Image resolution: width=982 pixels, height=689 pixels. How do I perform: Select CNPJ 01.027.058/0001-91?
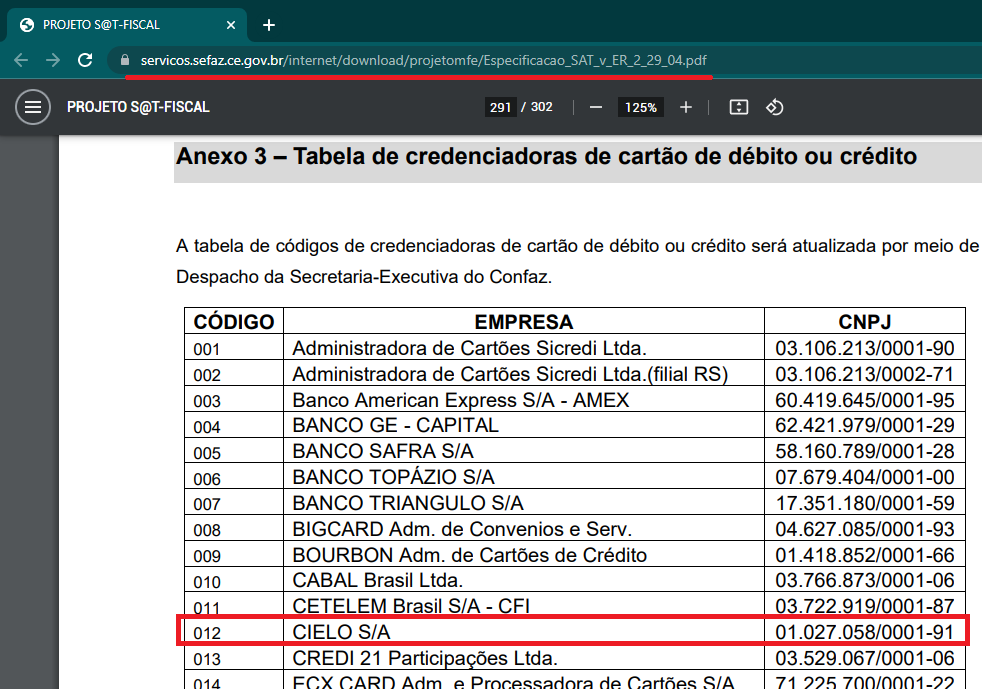pos(864,632)
